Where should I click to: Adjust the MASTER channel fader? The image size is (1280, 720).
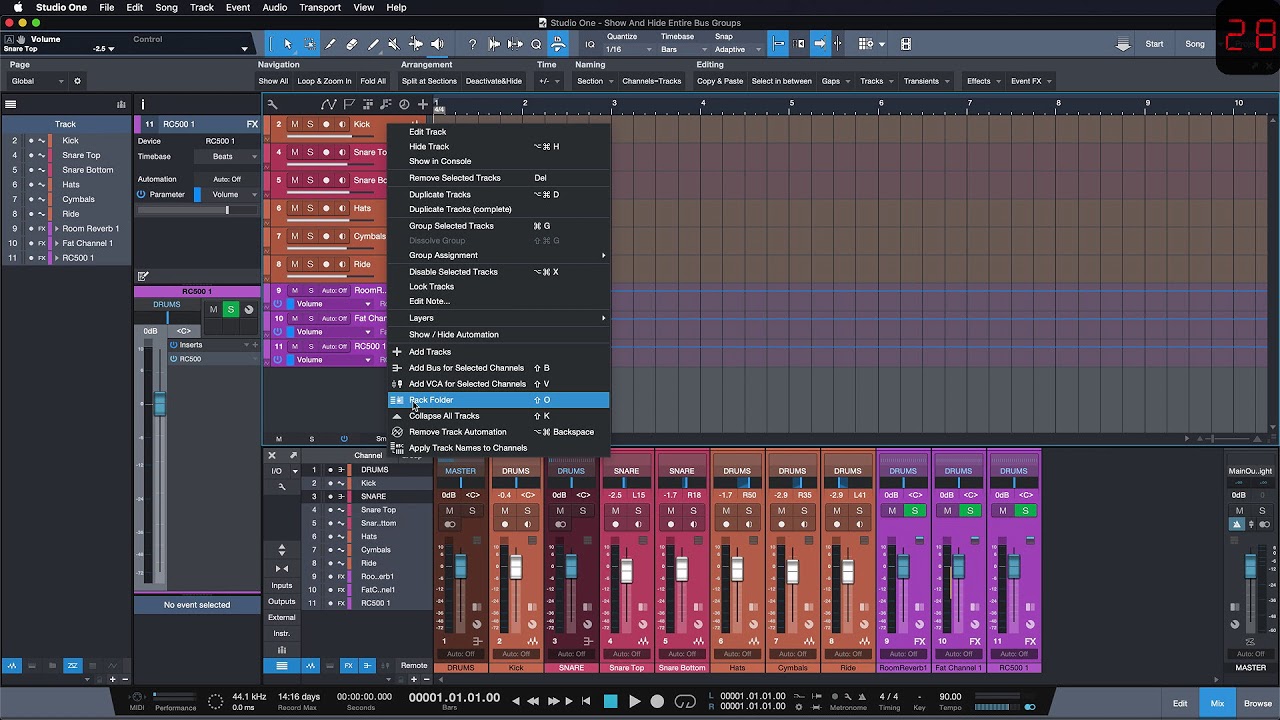[1250, 566]
